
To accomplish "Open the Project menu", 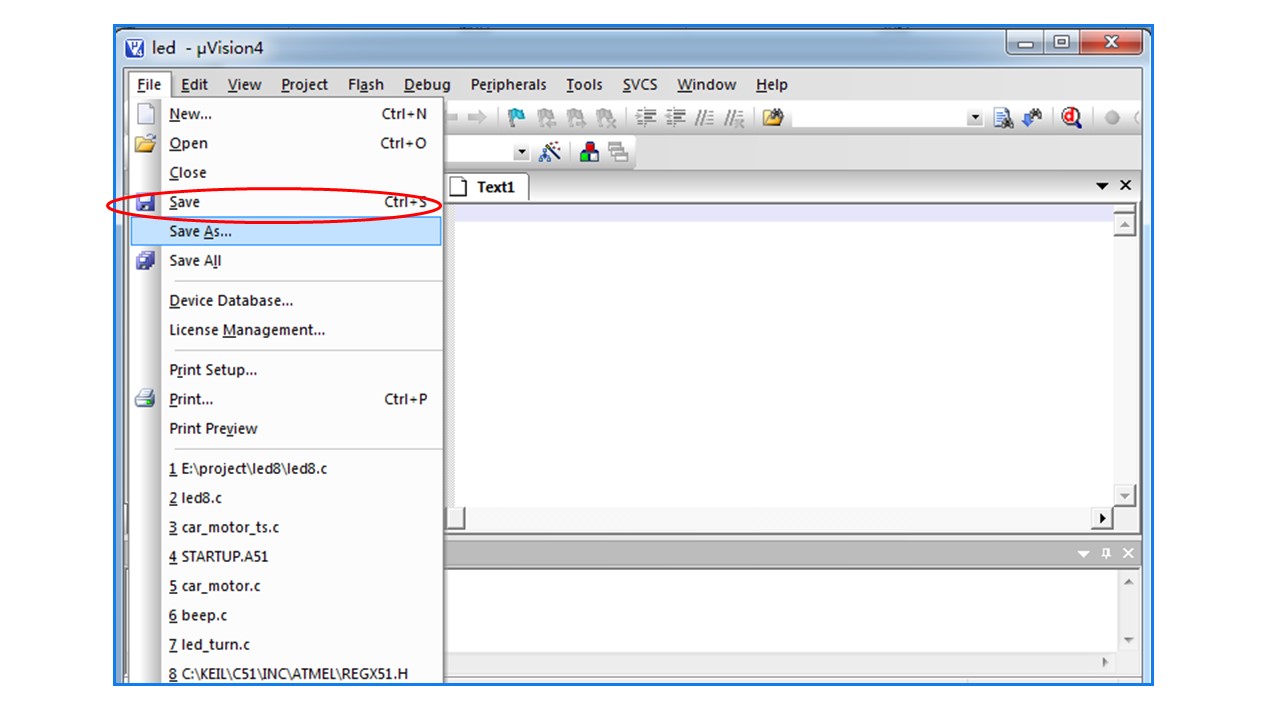I will 304,85.
